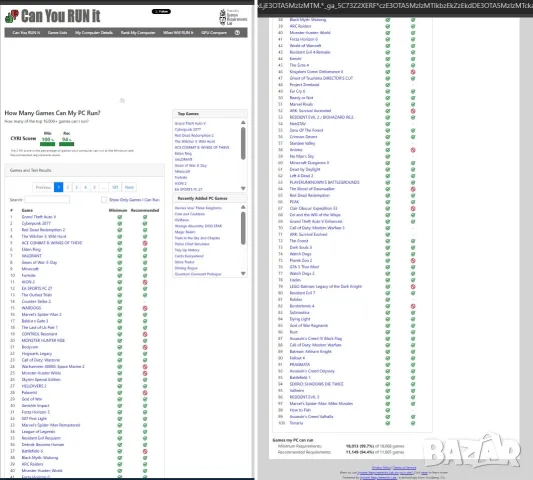Click the Min score green progress bar
The width and height of the screenshot is (533, 480).
47,144
